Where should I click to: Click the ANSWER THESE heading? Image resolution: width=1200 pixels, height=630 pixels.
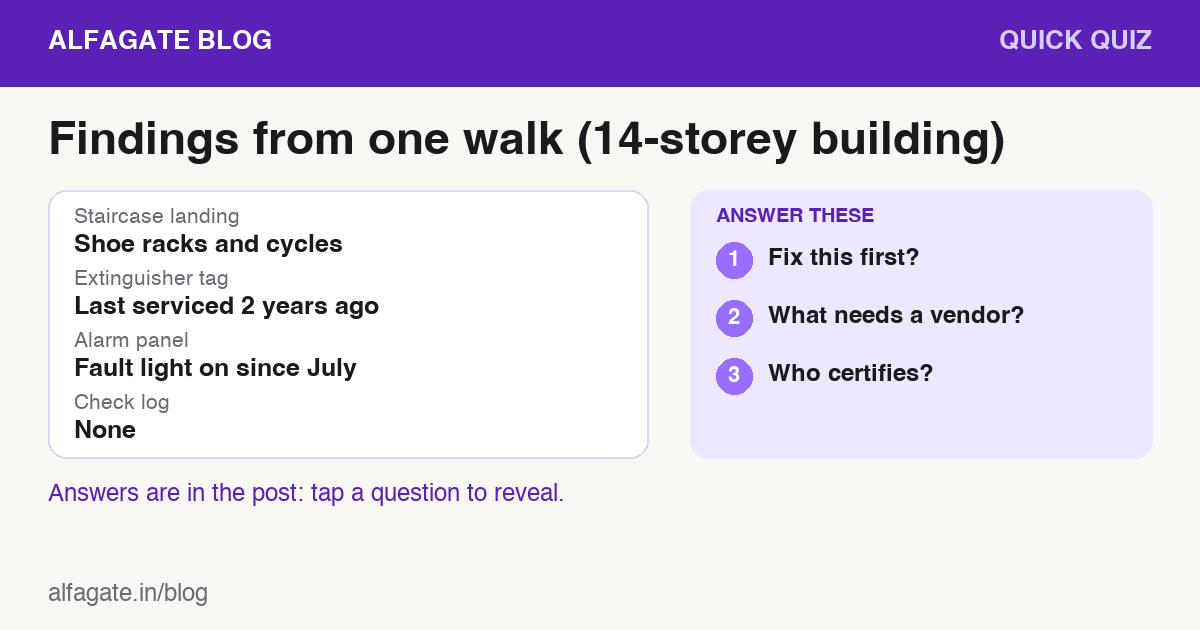tap(795, 215)
